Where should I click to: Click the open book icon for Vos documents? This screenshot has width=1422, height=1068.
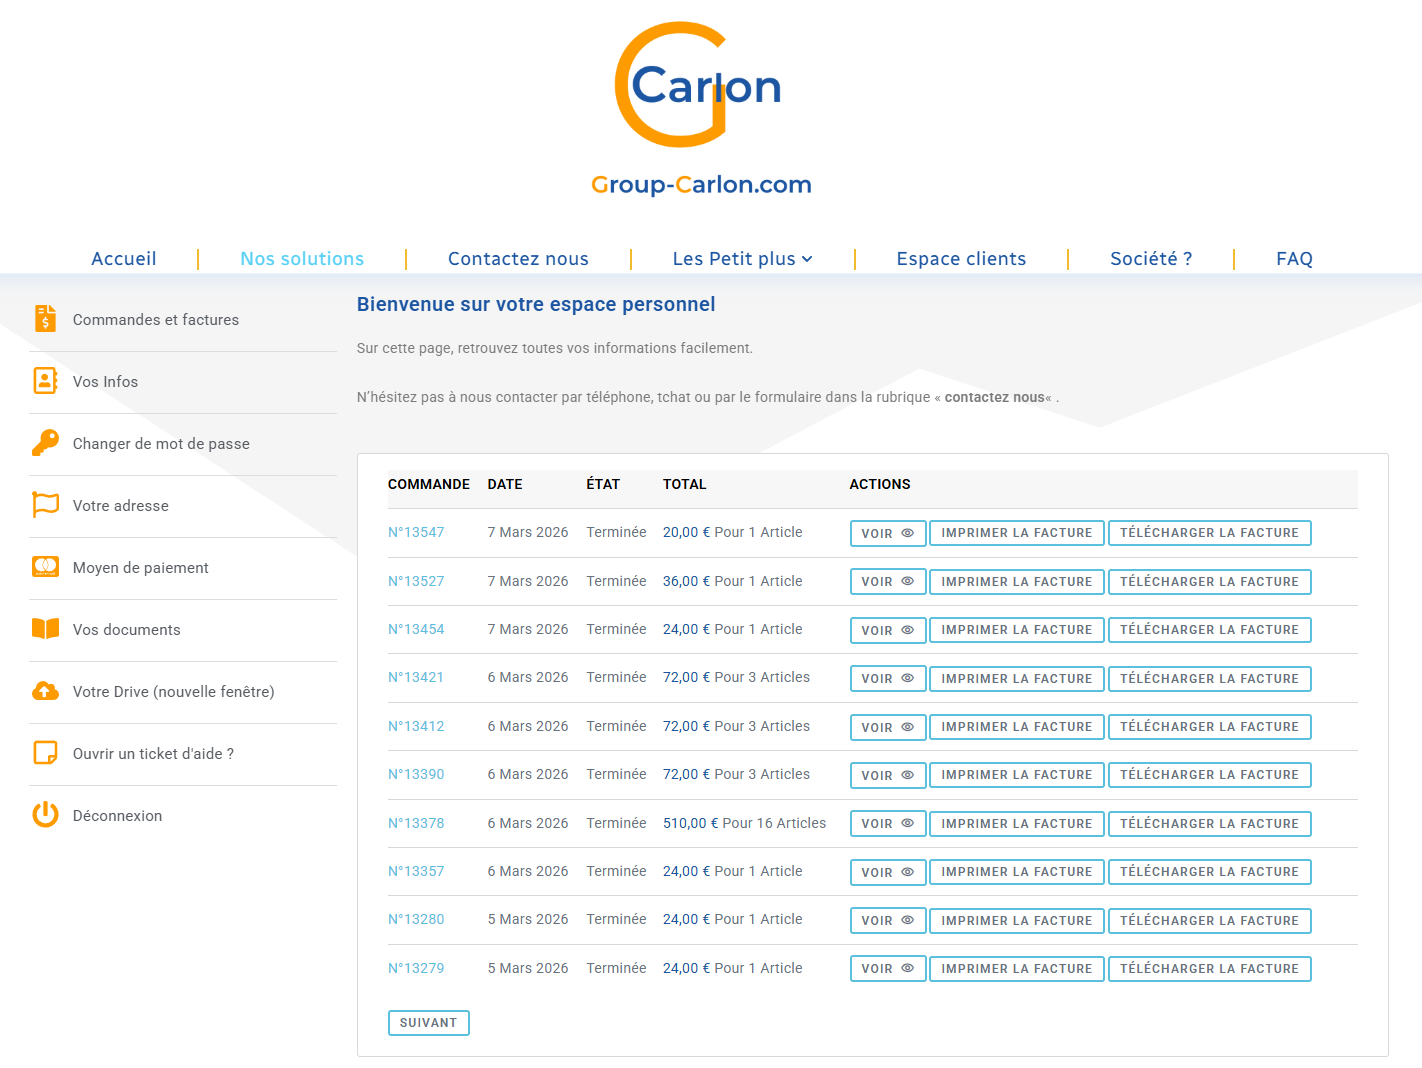[45, 629]
